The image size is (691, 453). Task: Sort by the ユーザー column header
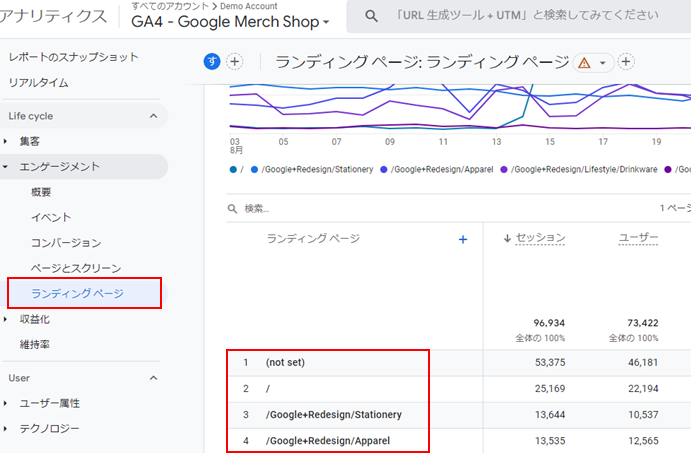point(638,238)
